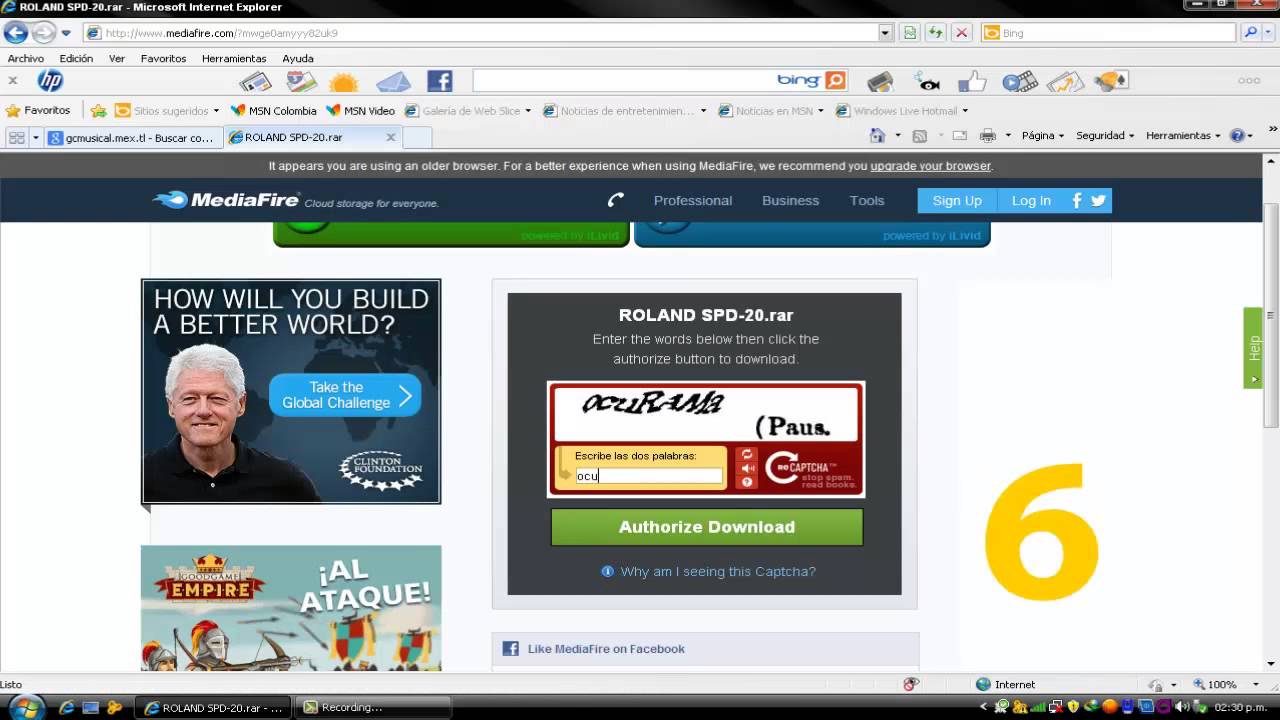
Task: Open the maps icon in HP toolbar
Action: [301, 82]
